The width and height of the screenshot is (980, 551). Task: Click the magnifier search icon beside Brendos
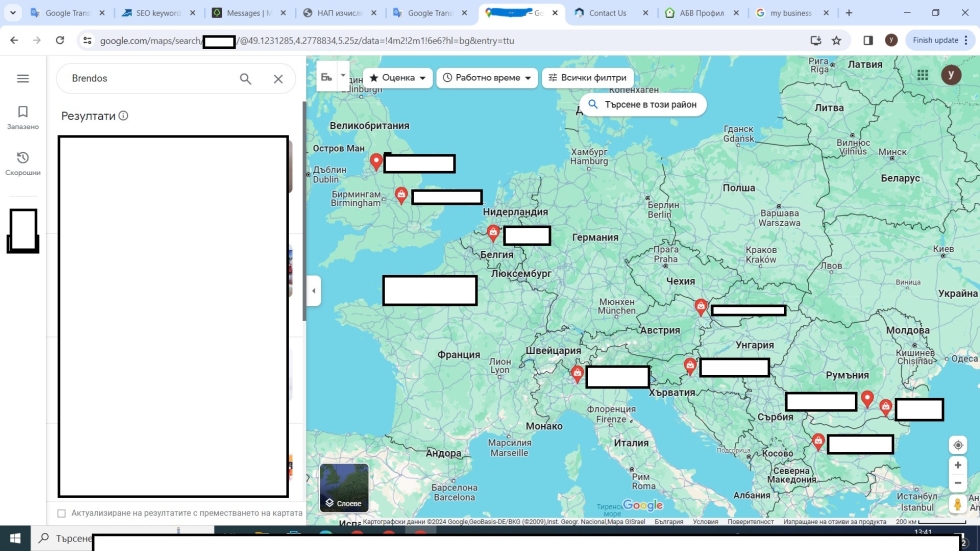coord(245,79)
